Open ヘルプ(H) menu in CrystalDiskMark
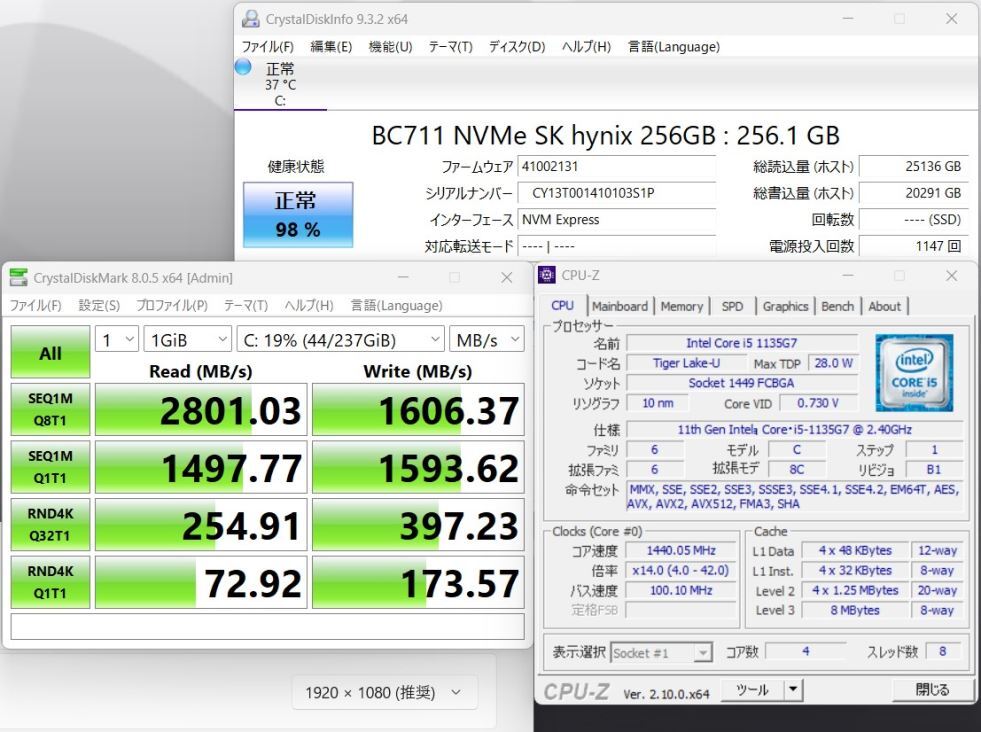This screenshot has height=732, width=981. point(309,305)
